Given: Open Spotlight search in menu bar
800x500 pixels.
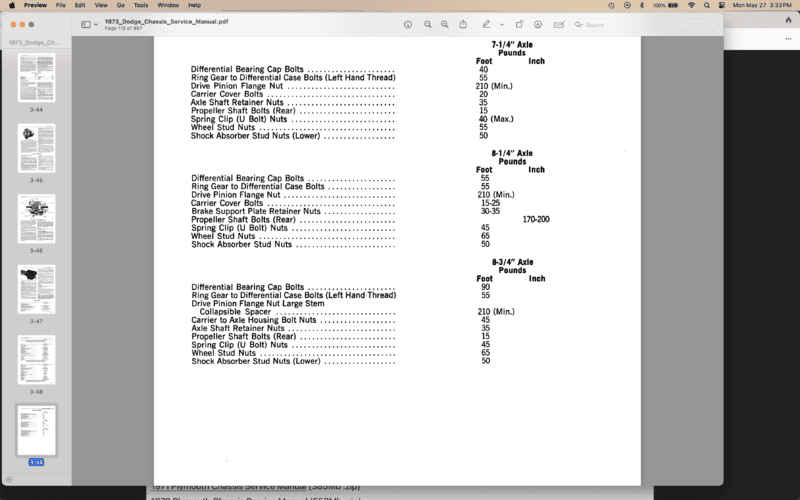Looking at the screenshot, I should [x=707, y=5].
